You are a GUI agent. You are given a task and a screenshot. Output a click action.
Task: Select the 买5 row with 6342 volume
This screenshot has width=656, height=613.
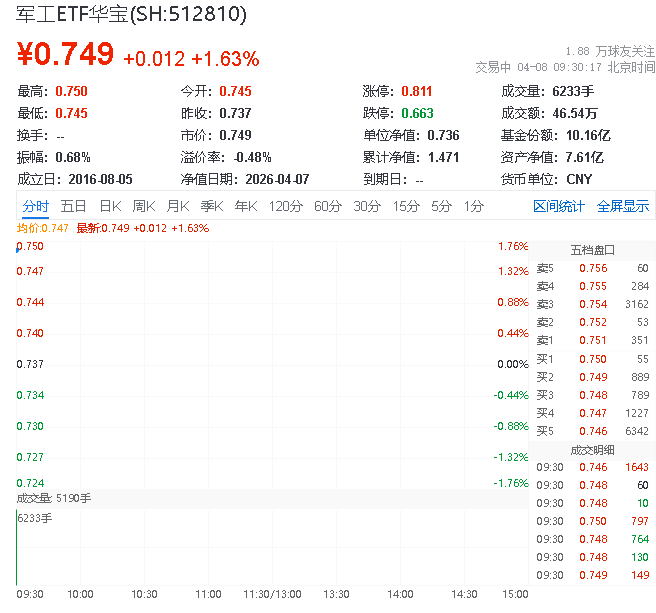tap(592, 431)
